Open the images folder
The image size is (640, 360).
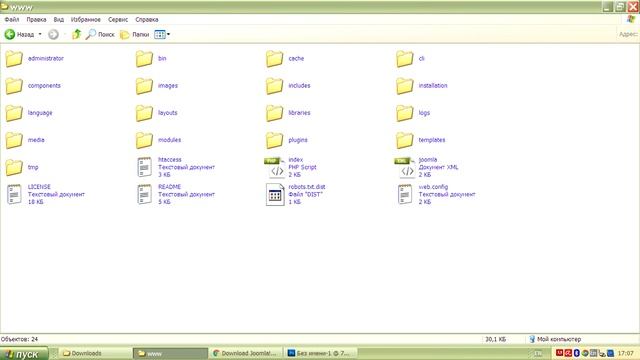157,86
